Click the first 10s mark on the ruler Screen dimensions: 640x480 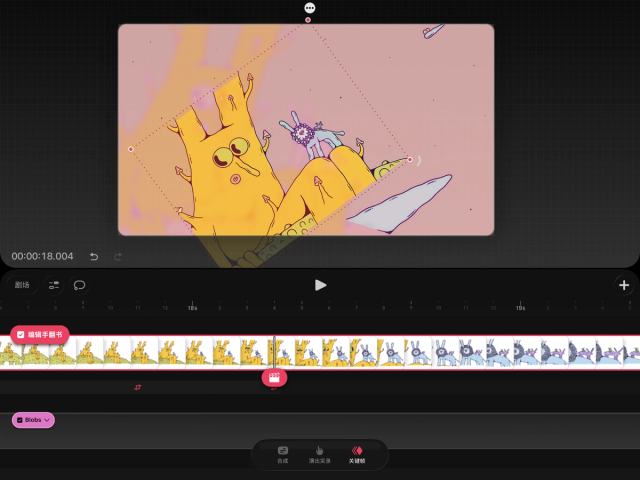[x=192, y=306]
